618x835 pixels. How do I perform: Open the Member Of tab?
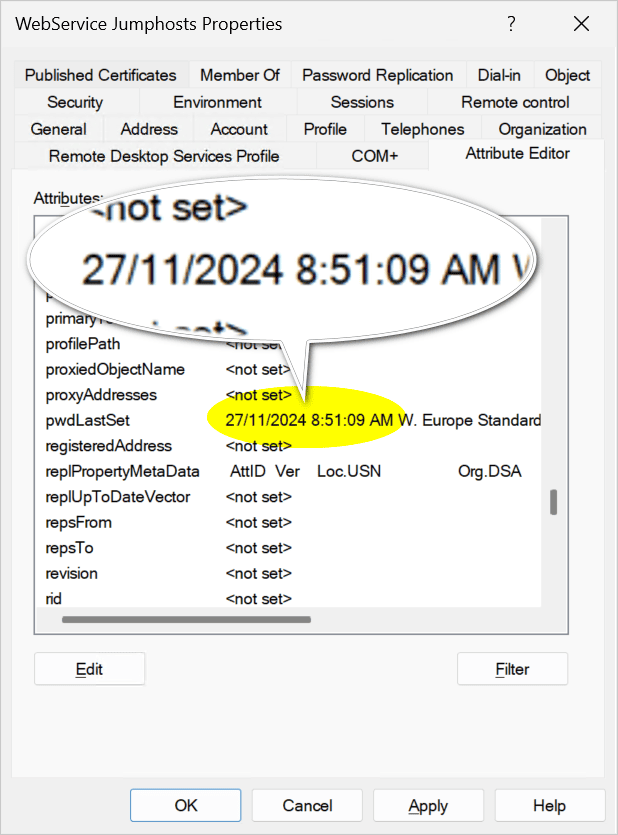pos(240,75)
